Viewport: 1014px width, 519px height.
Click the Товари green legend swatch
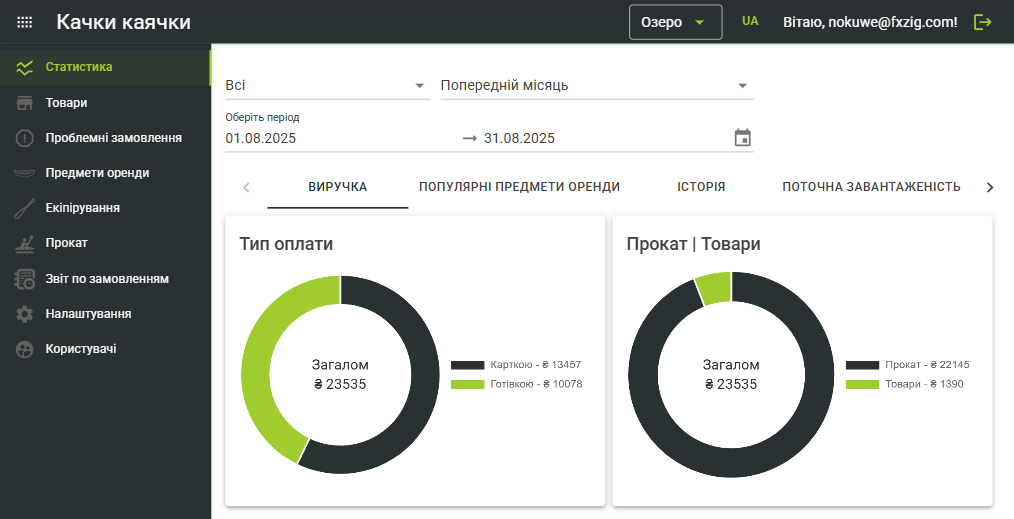tap(863, 385)
